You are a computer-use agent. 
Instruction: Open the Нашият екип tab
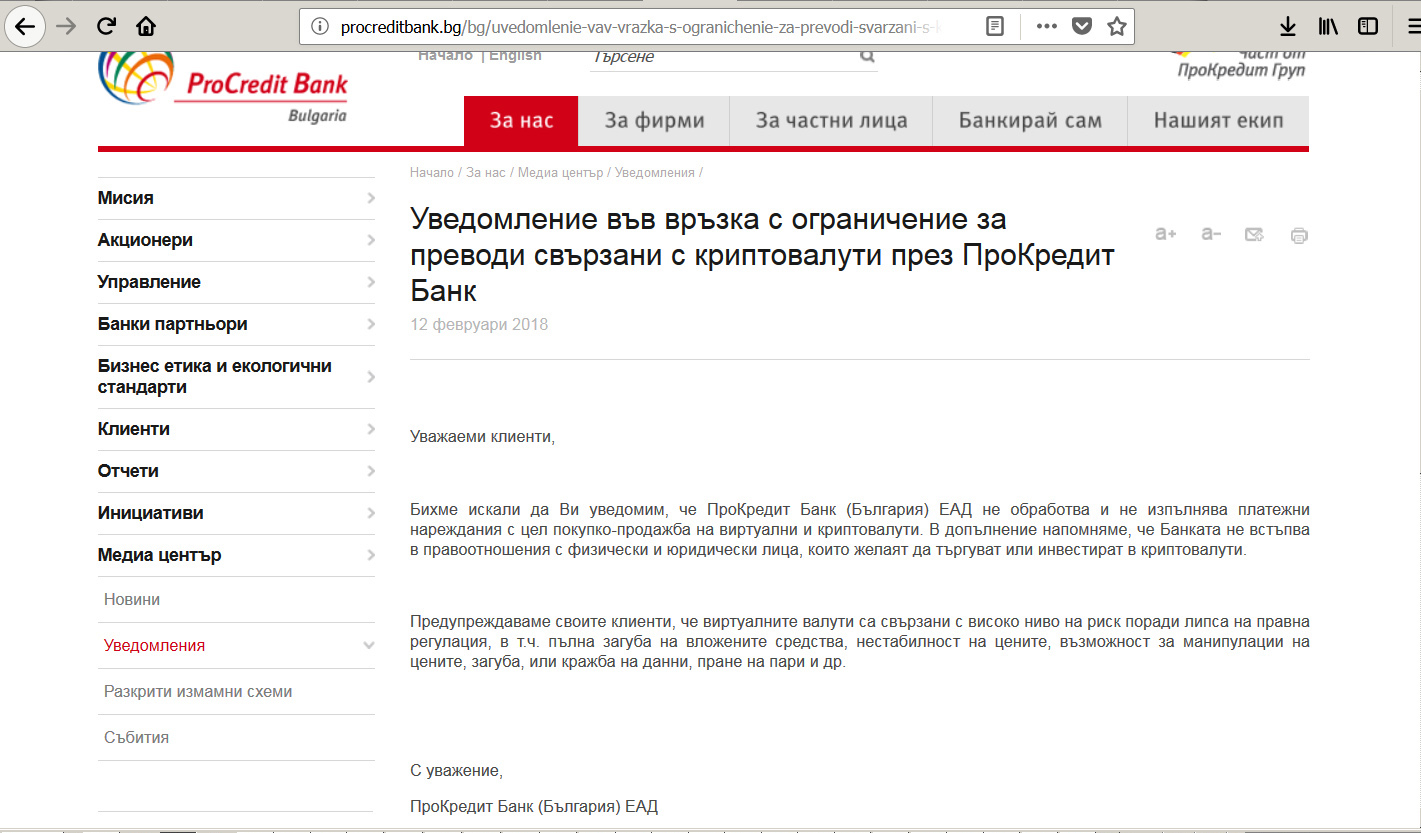pos(1218,121)
